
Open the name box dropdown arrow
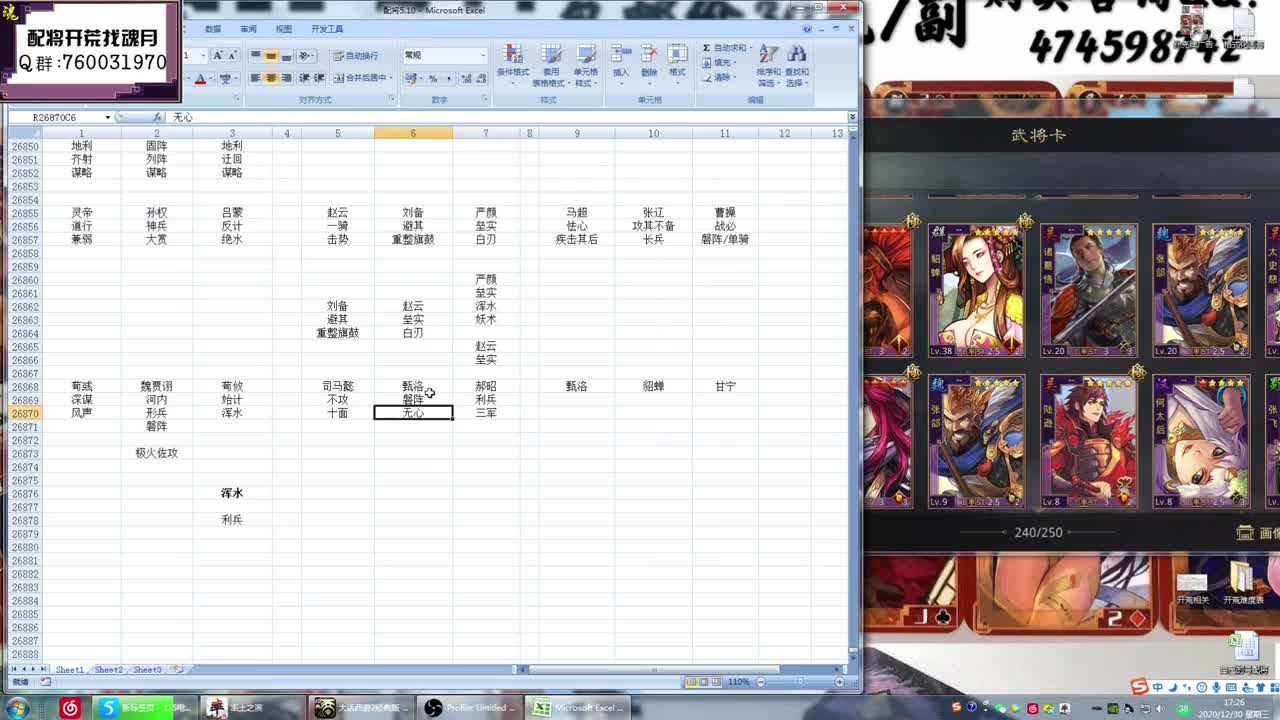107,117
